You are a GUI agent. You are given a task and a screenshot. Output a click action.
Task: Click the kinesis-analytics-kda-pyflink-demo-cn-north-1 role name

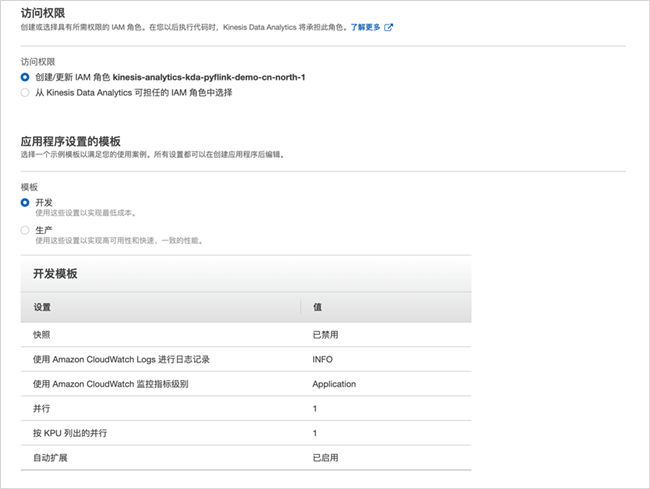209,77
